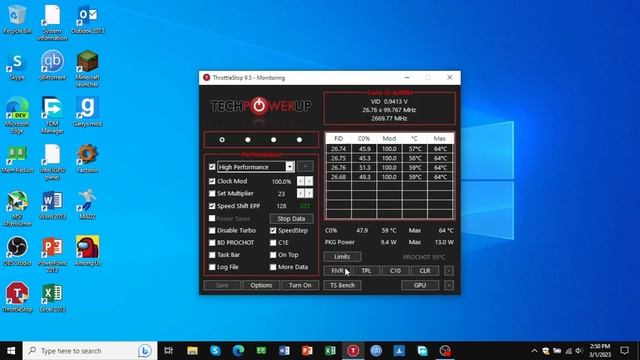Open the System Information desktop shortcut
The height and width of the screenshot is (360, 640).
click(52, 22)
